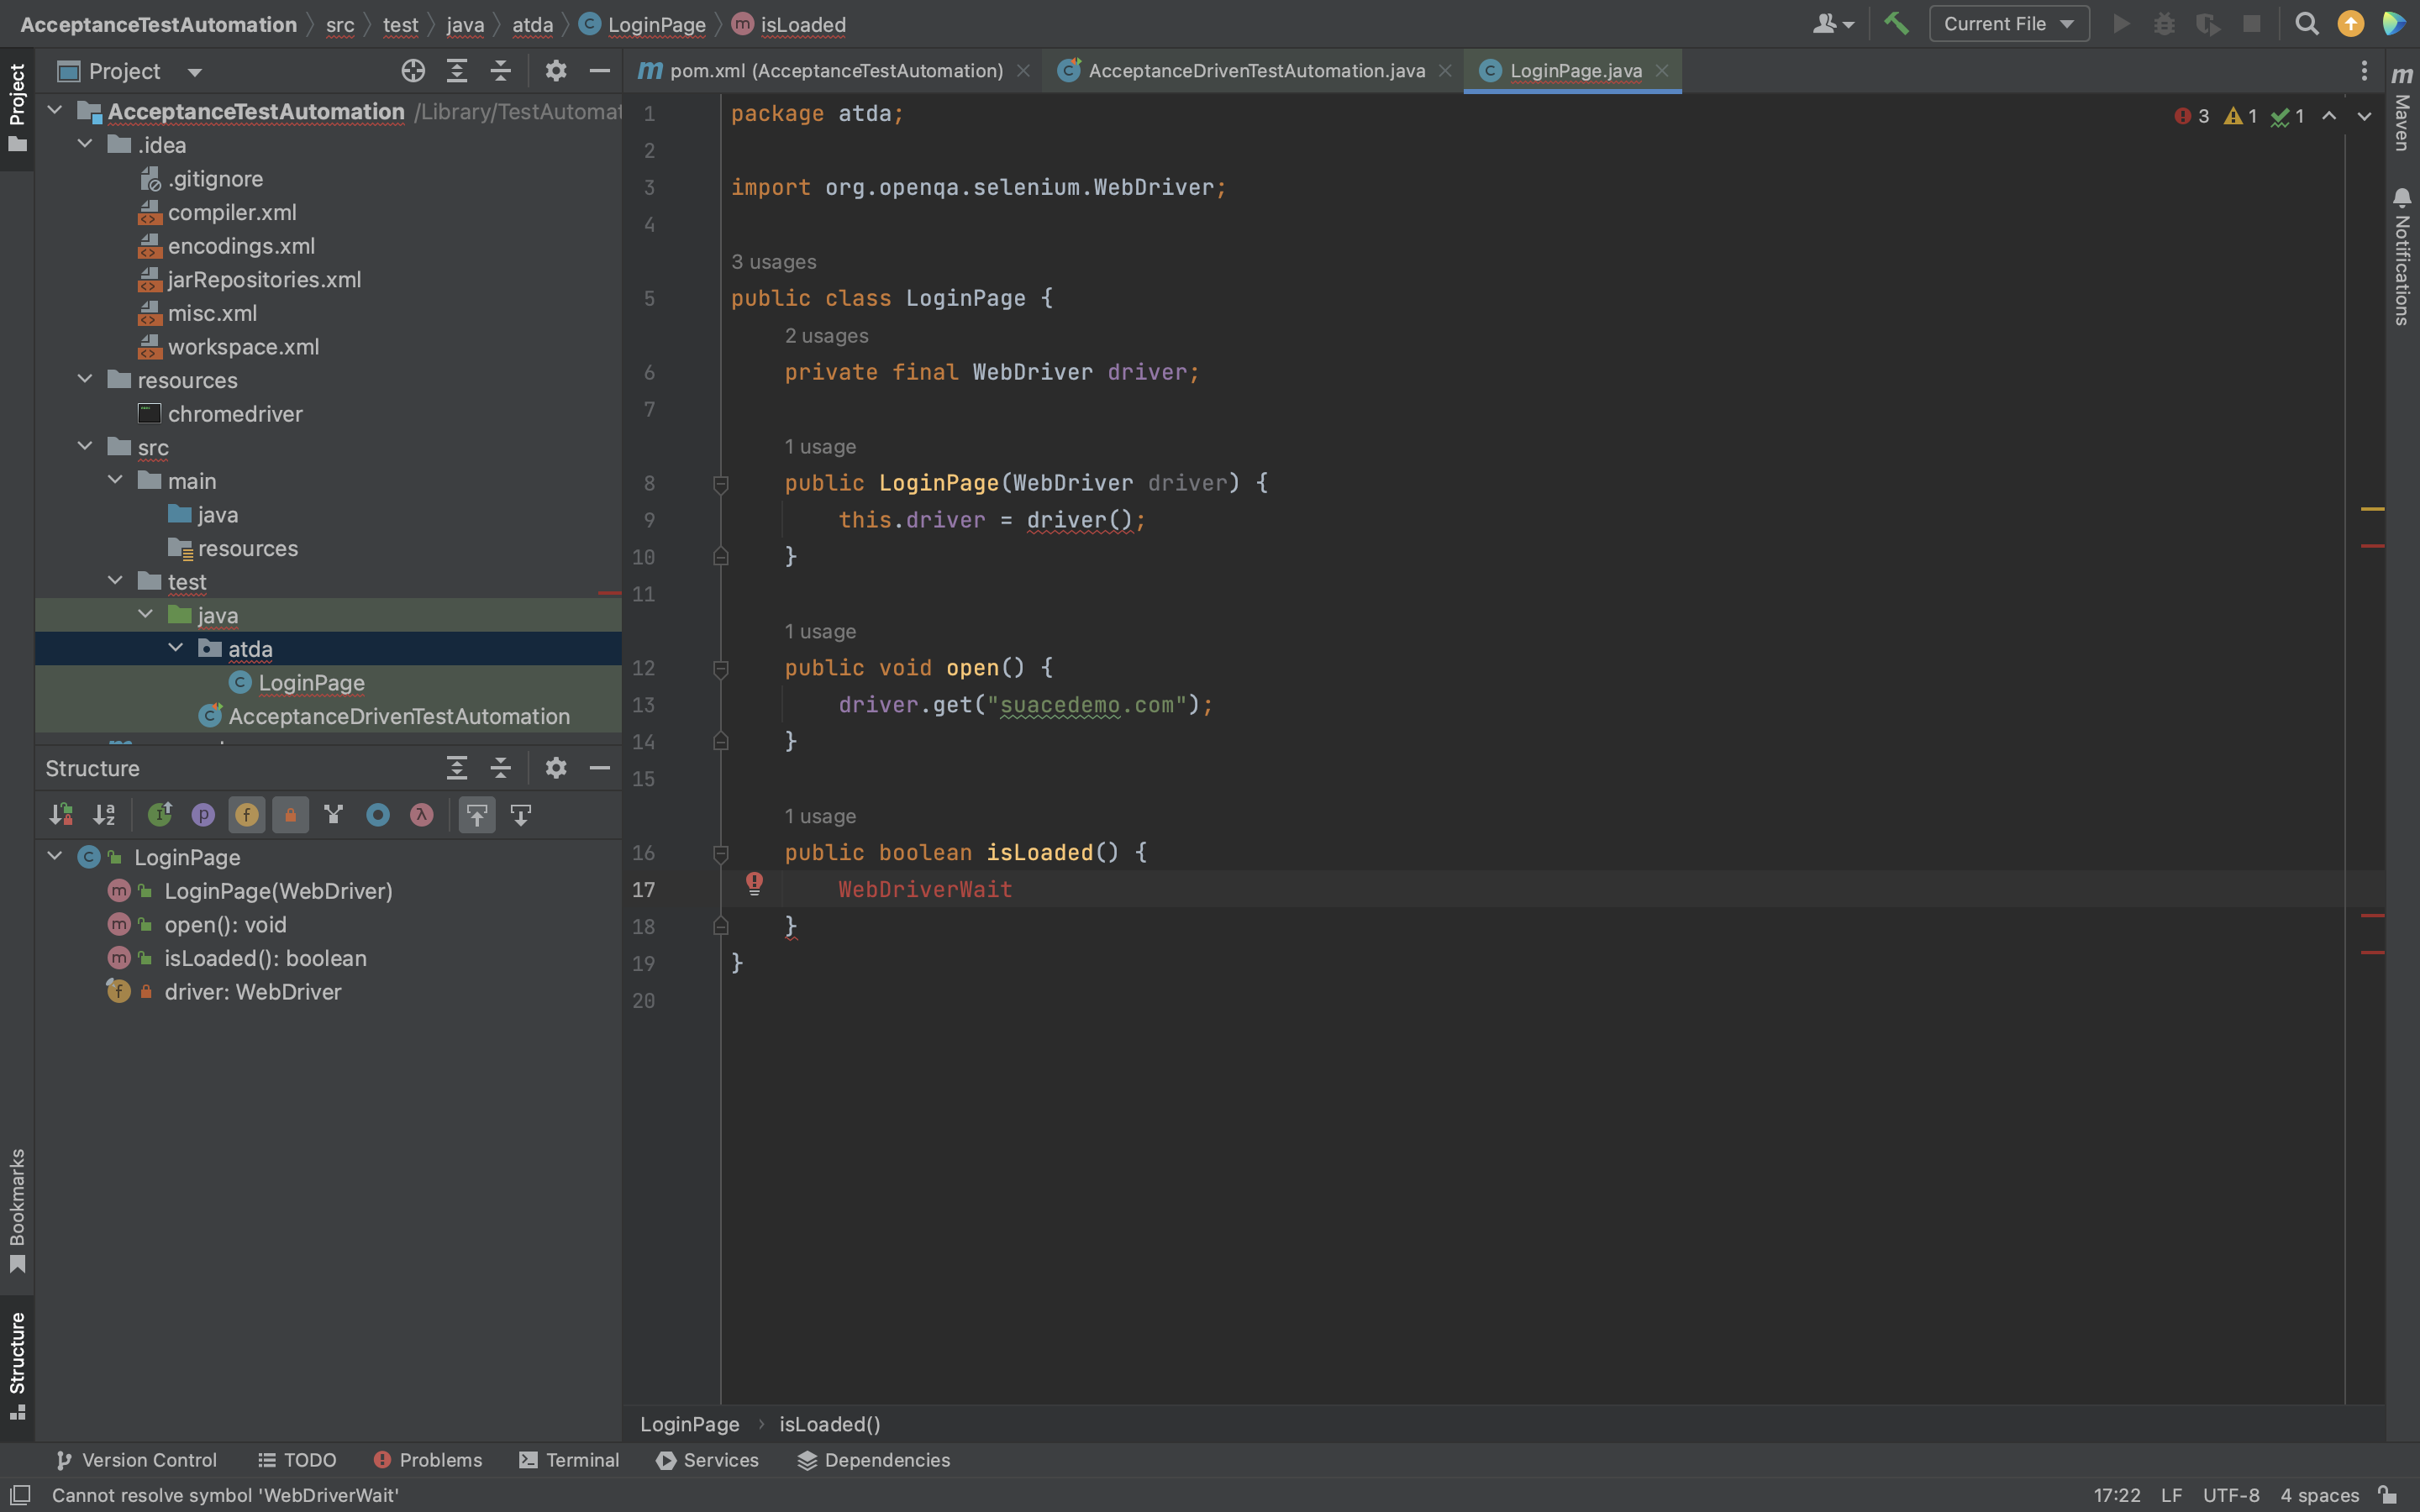The height and width of the screenshot is (1512, 2420).
Task: Collapse the main folder node
Action: [x=115, y=480]
